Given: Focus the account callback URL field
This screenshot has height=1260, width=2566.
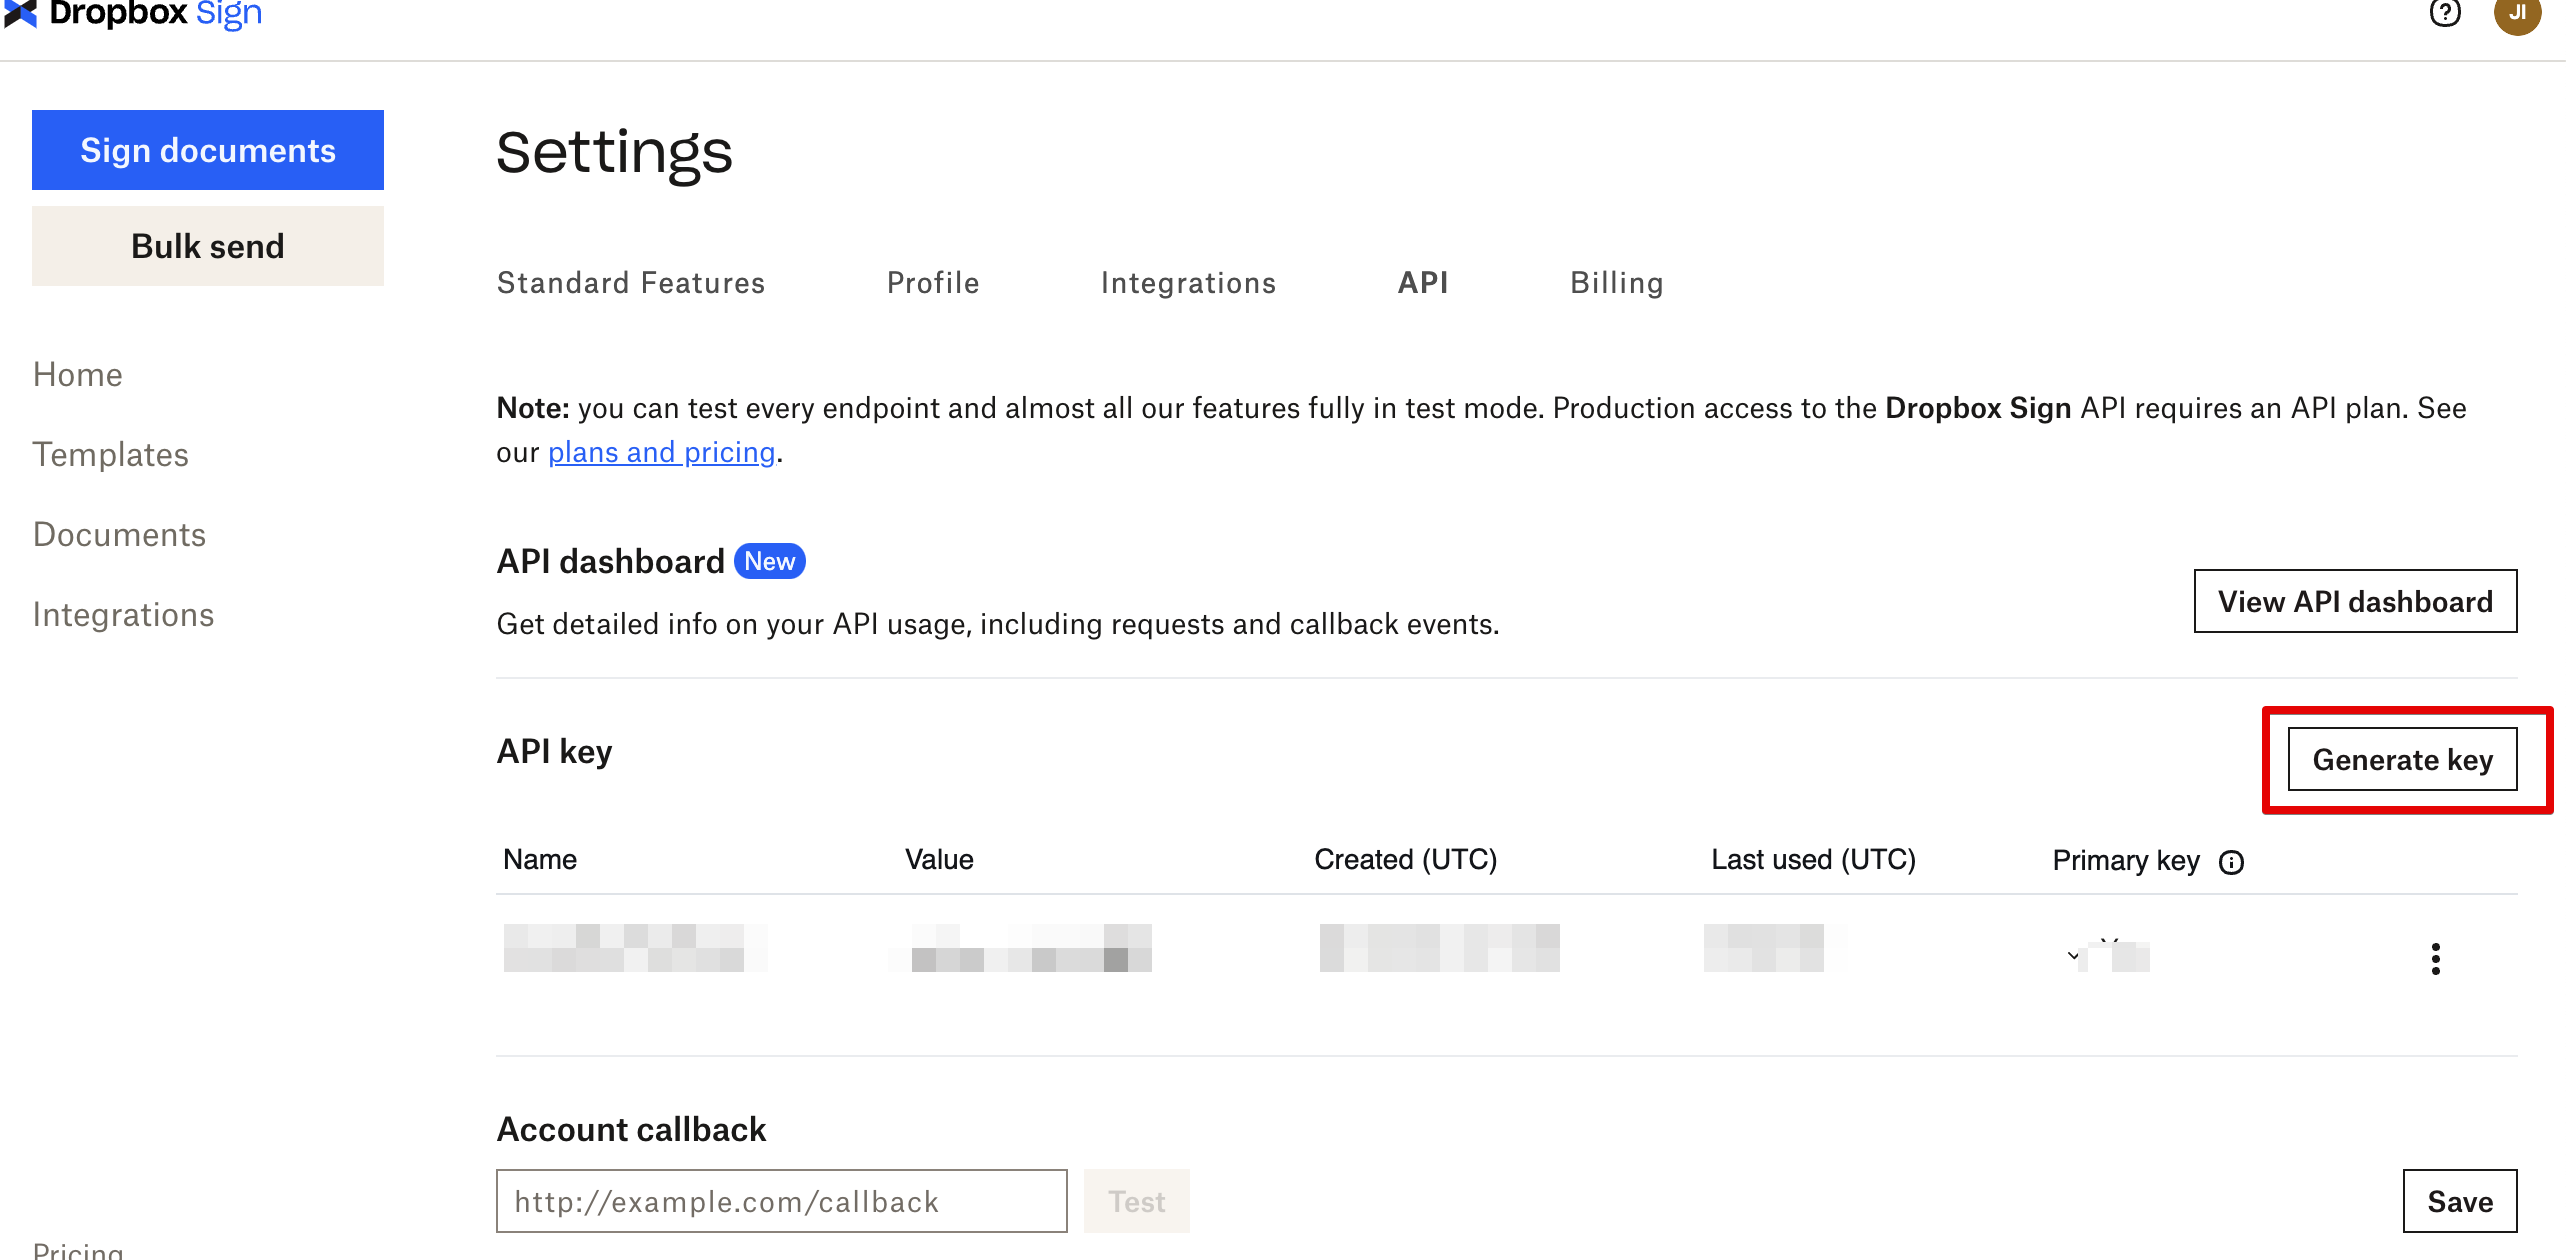Looking at the screenshot, I should pos(781,1201).
